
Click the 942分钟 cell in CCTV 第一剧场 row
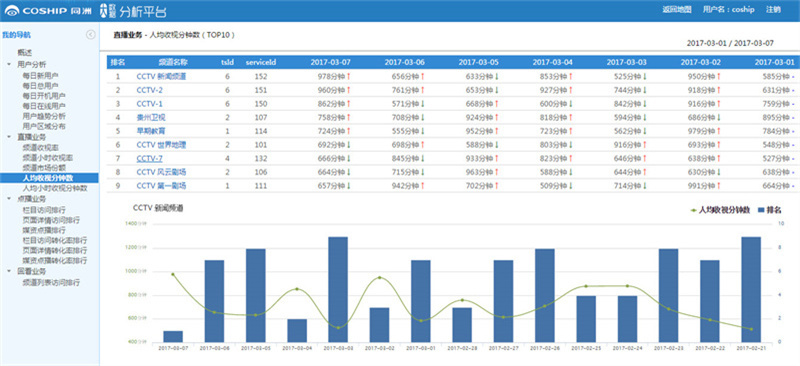(408, 186)
